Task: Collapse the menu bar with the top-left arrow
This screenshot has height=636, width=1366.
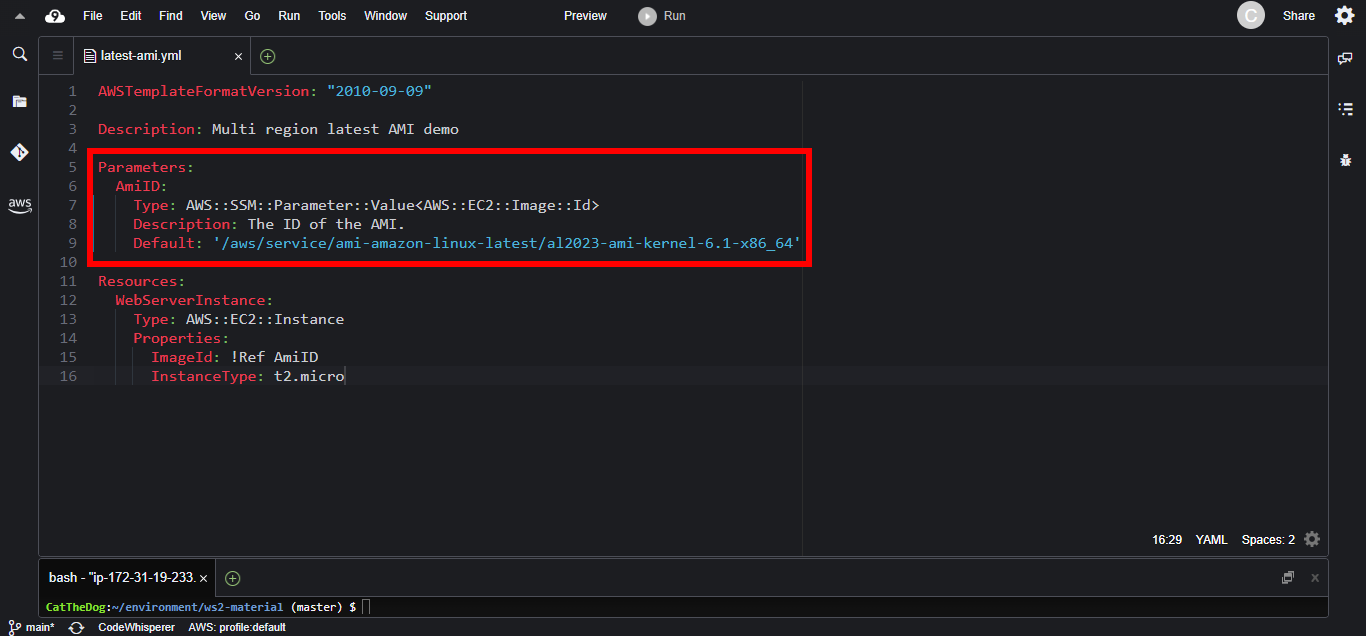Action: pyautogui.click(x=19, y=16)
